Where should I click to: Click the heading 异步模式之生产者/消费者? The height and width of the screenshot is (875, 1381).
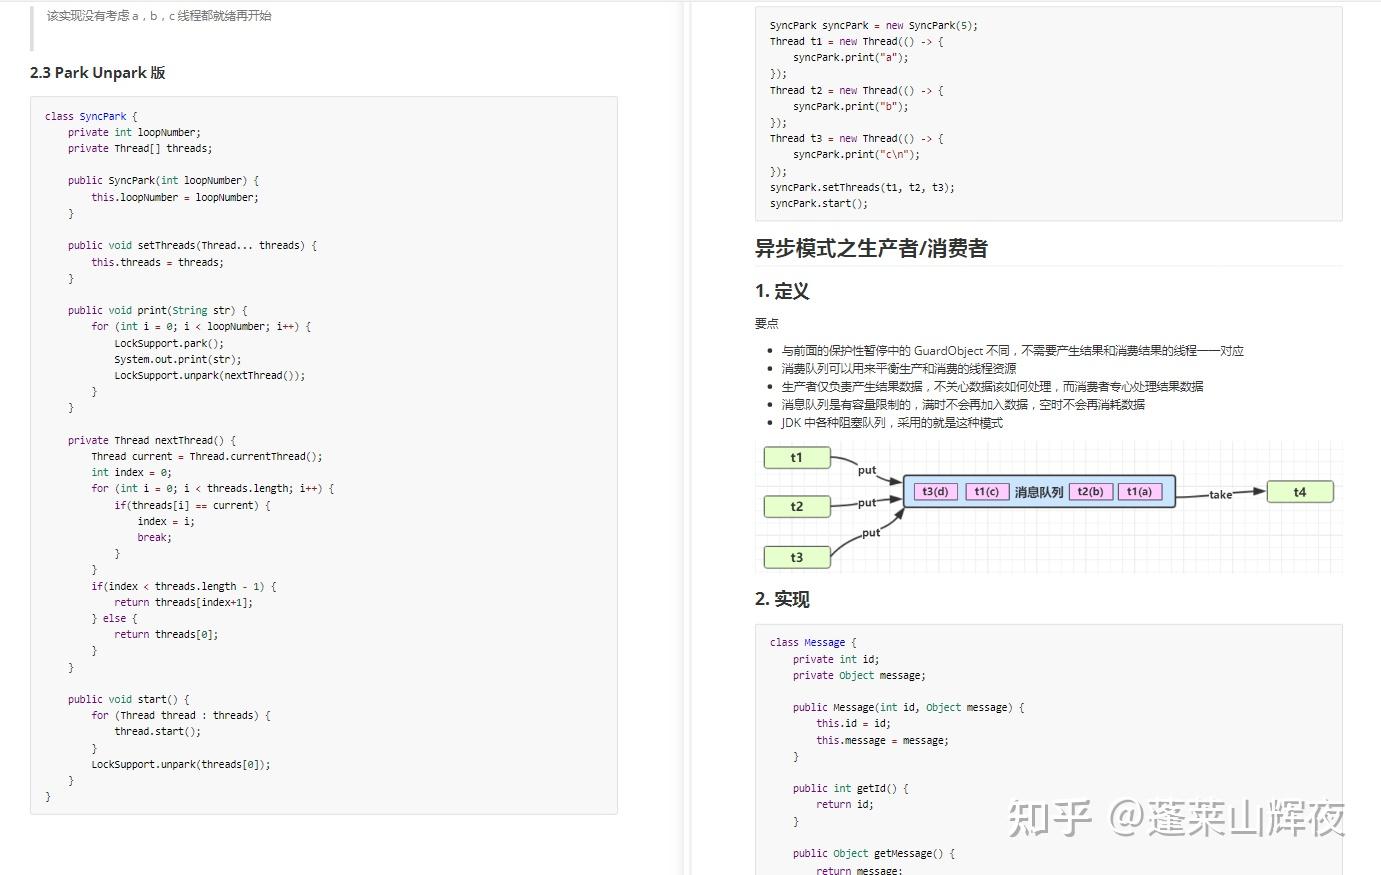pyautogui.click(x=871, y=248)
